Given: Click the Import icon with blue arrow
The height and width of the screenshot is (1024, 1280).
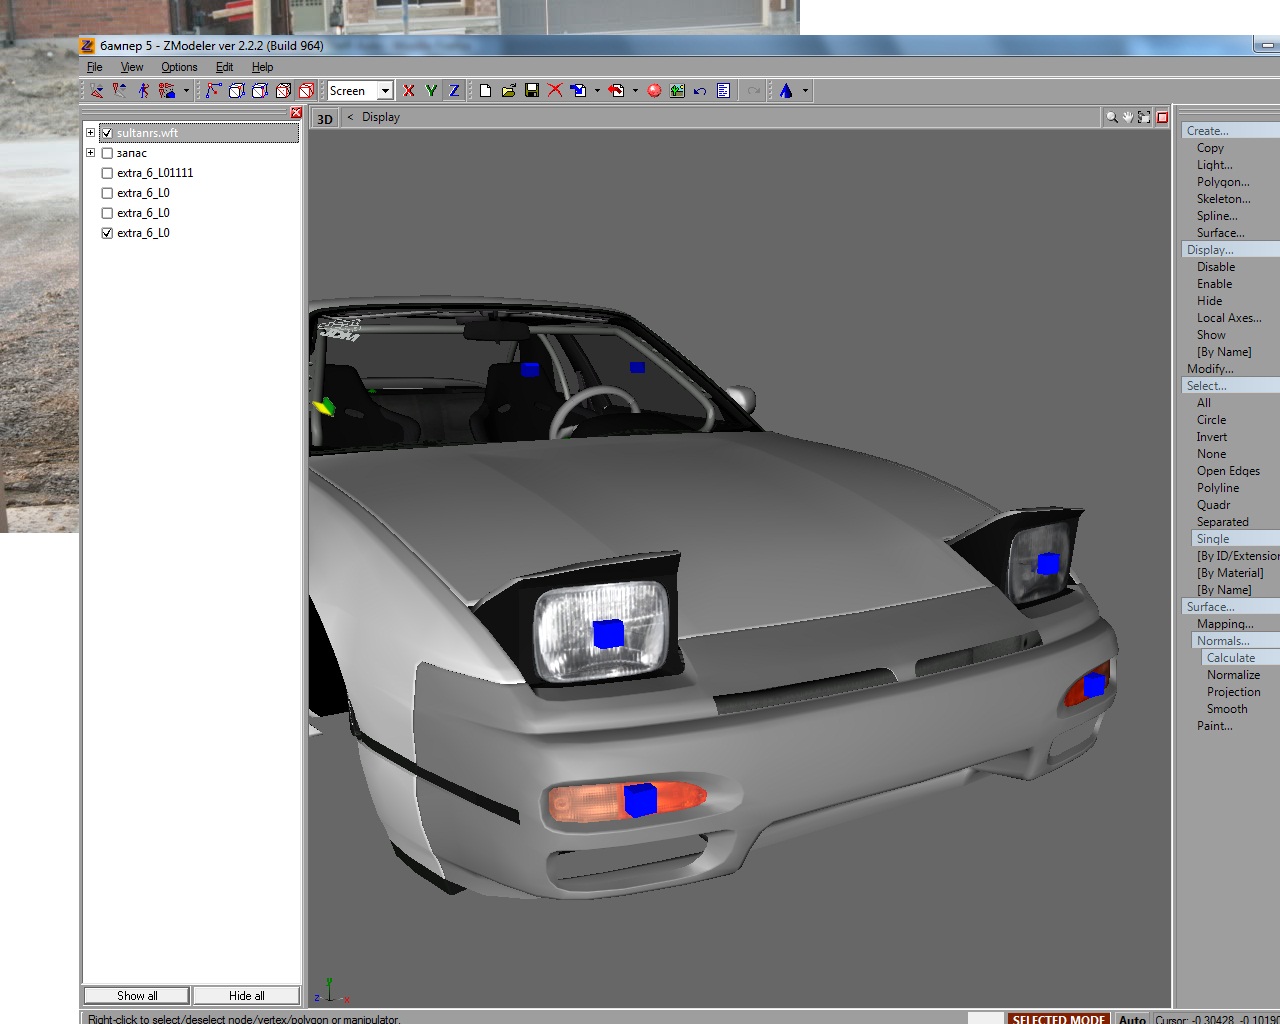Looking at the screenshot, I should (x=578, y=90).
